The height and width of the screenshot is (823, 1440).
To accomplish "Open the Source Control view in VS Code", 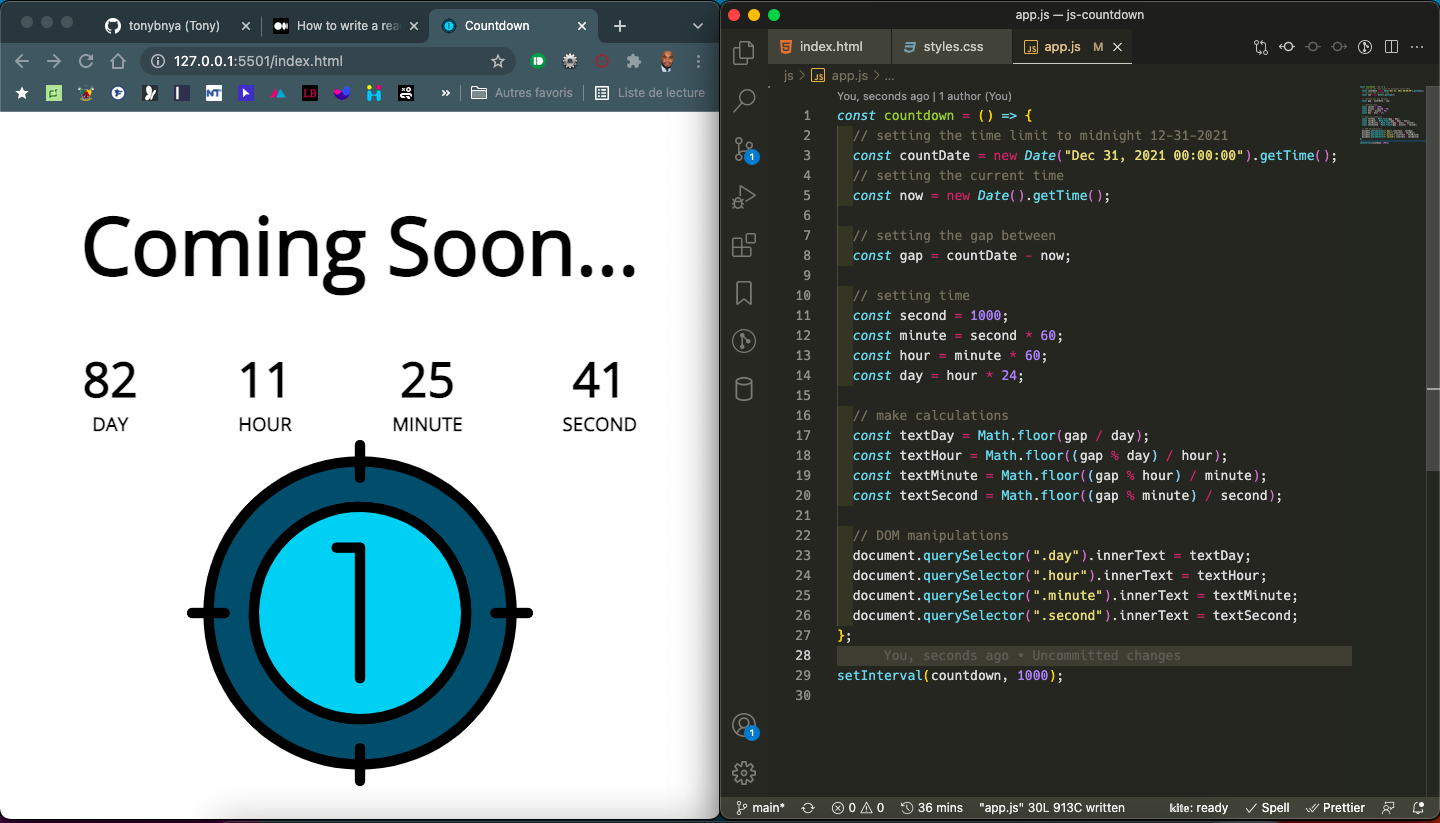I will point(744,148).
